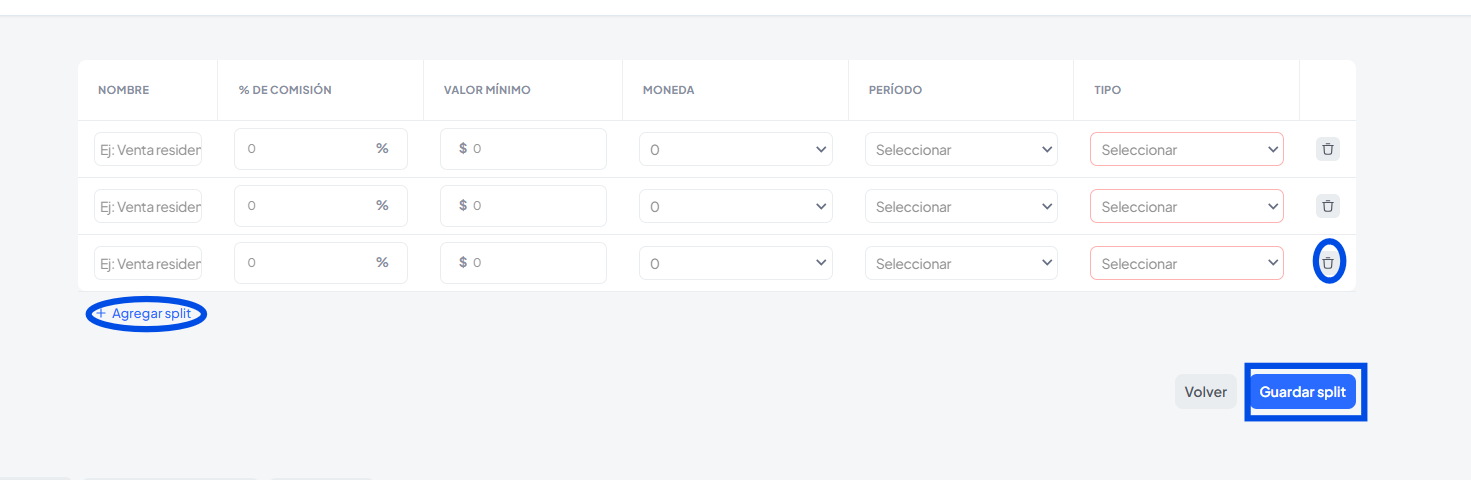Expand first row Período dropdown
The image size is (1471, 480).
[x=961, y=150]
